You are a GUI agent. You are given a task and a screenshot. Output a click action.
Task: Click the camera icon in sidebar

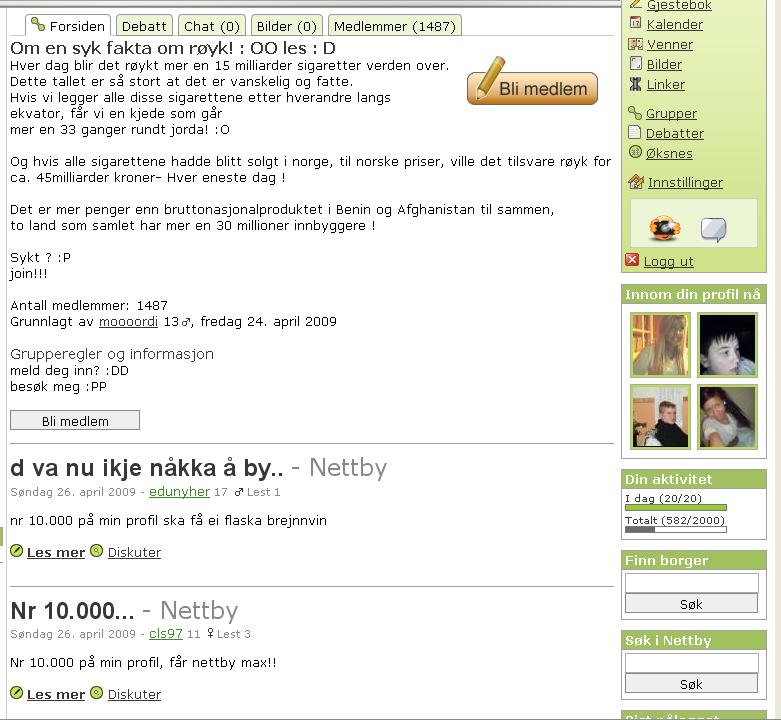(x=664, y=228)
